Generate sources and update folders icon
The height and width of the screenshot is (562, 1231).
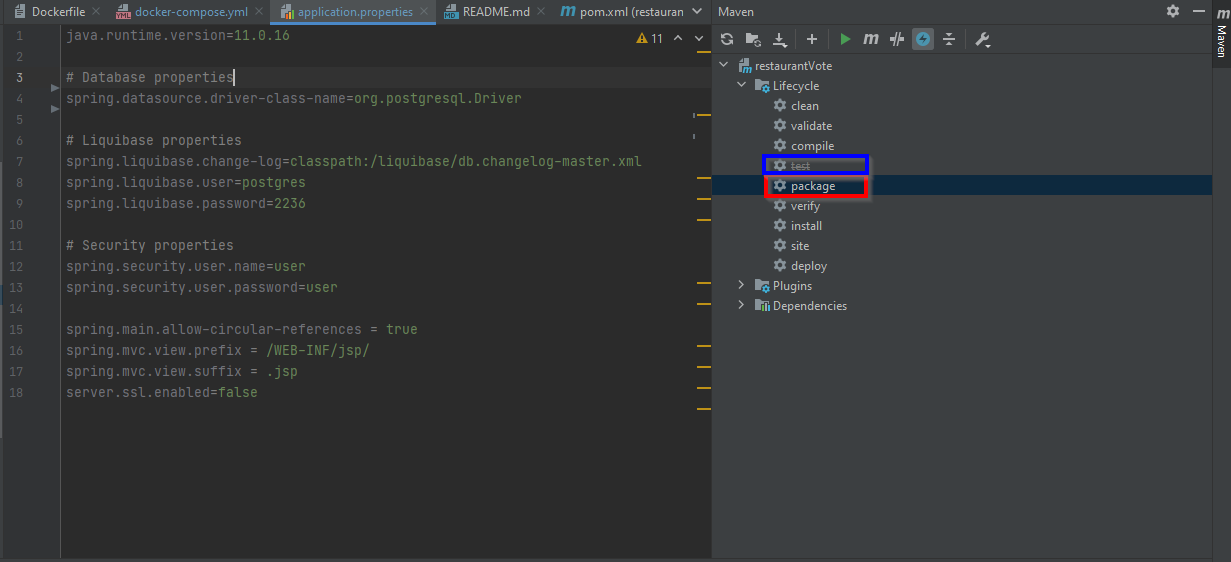[753, 39]
